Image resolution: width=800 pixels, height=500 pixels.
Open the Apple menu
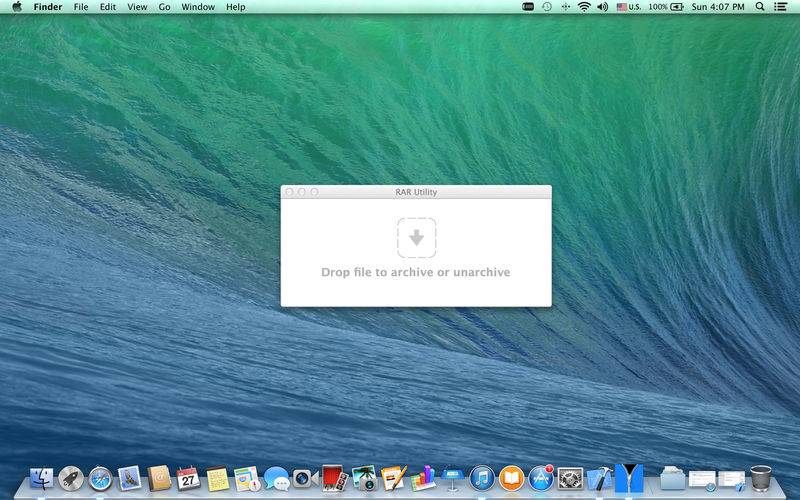(17, 7)
